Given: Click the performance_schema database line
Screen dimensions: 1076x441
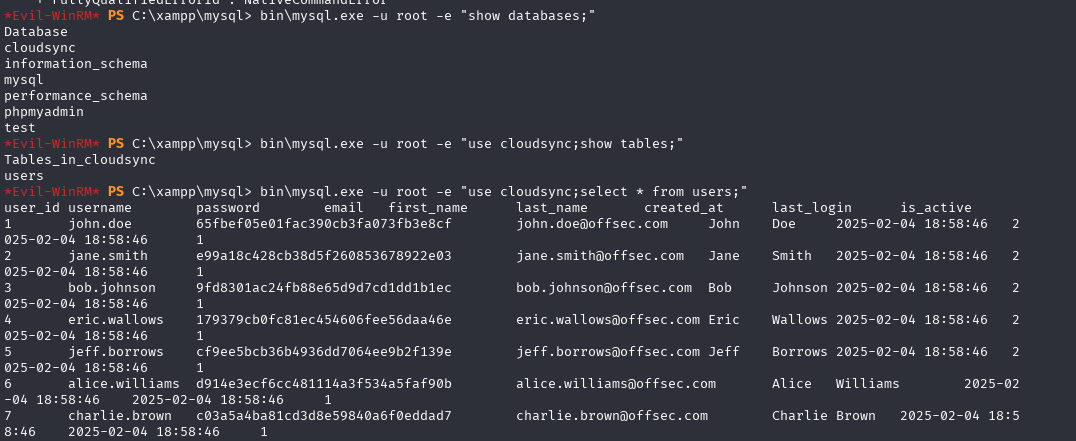Looking at the screenshot, I should [x=75, y=96].
